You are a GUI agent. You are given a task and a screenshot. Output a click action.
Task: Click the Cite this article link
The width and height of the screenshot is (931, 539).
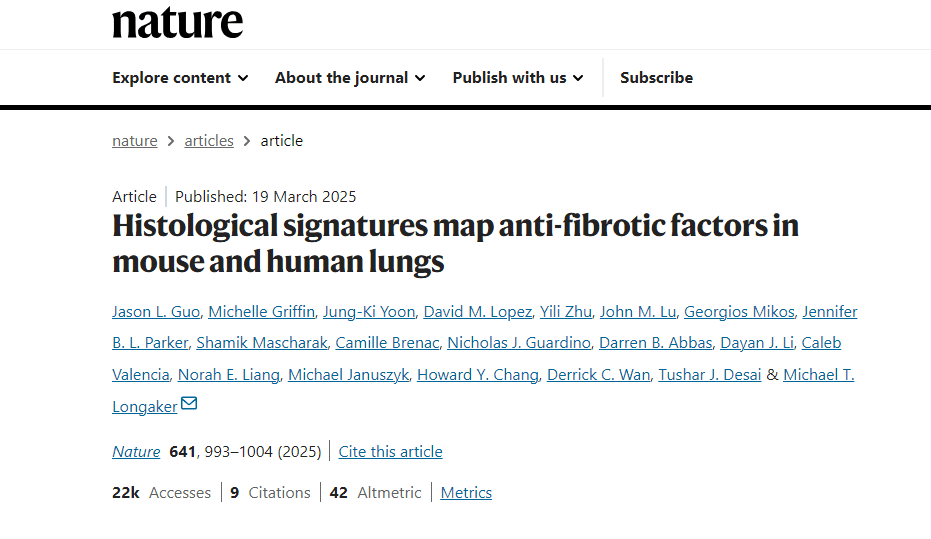[x=390, y=452]
